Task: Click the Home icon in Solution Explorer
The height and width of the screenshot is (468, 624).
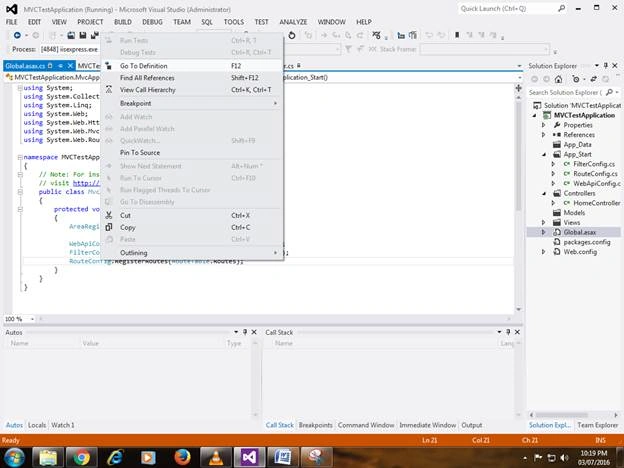Action: tap(558, 79)
